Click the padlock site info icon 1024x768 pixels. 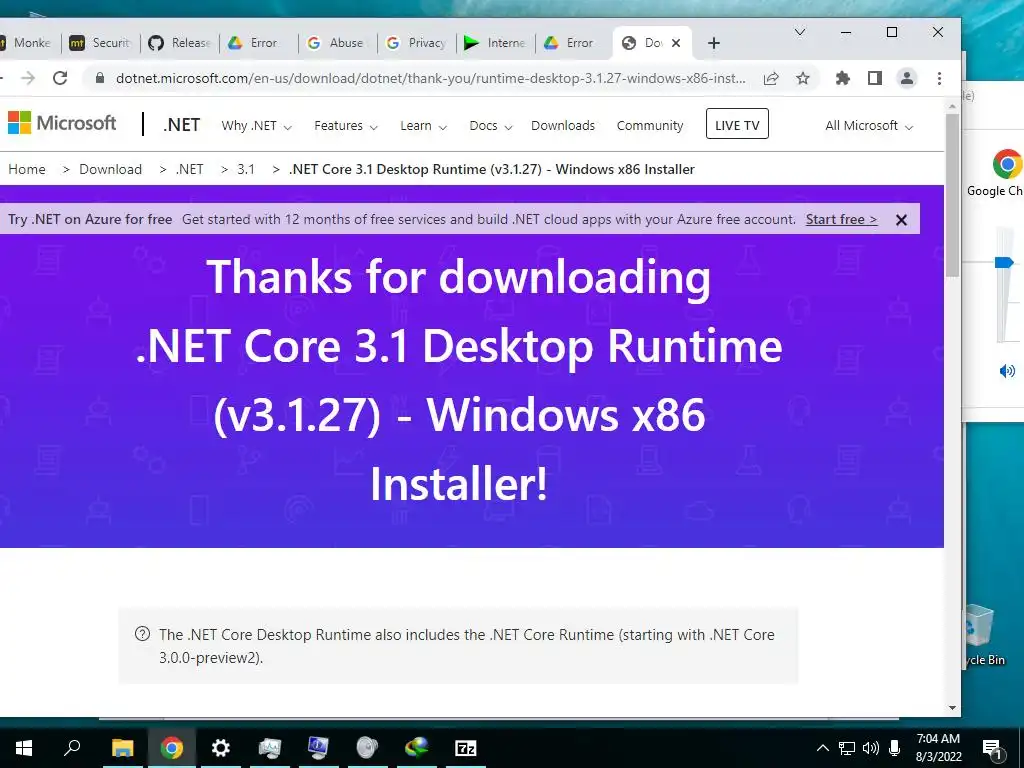(99, 78)
